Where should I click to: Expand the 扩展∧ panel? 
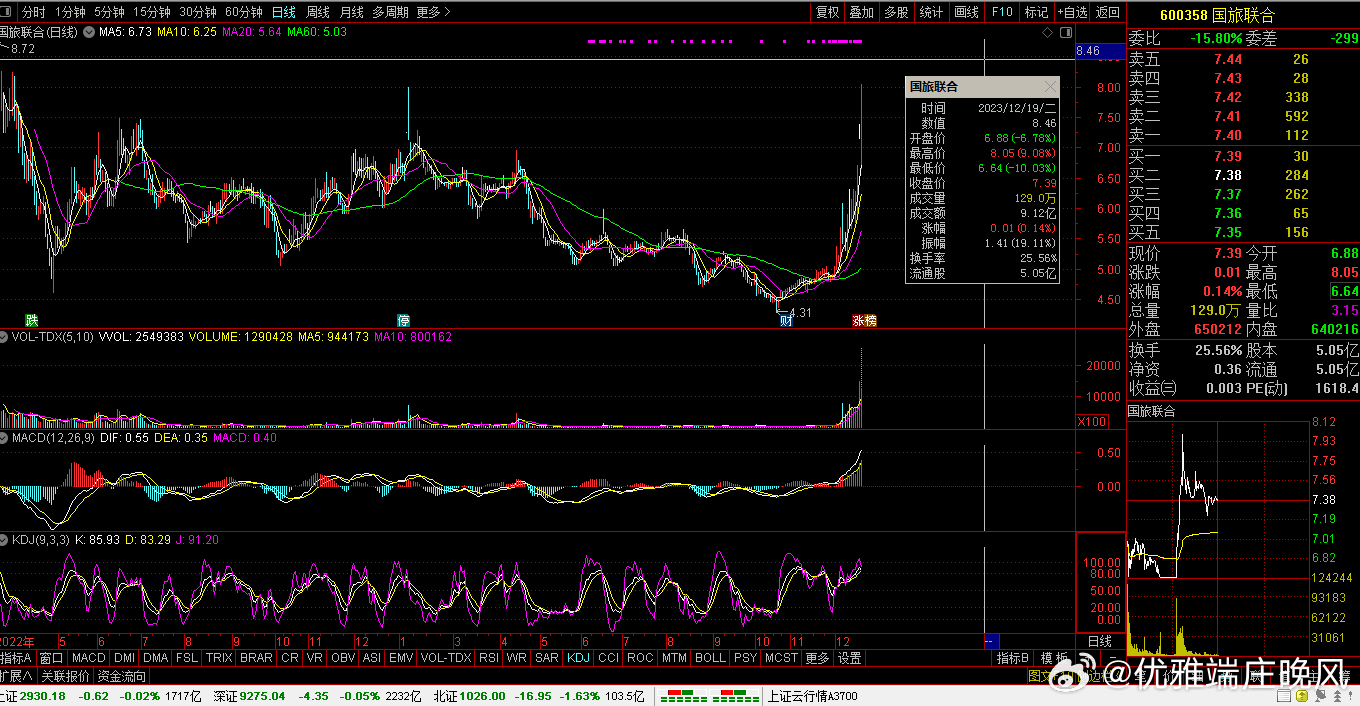coord(17,676)
